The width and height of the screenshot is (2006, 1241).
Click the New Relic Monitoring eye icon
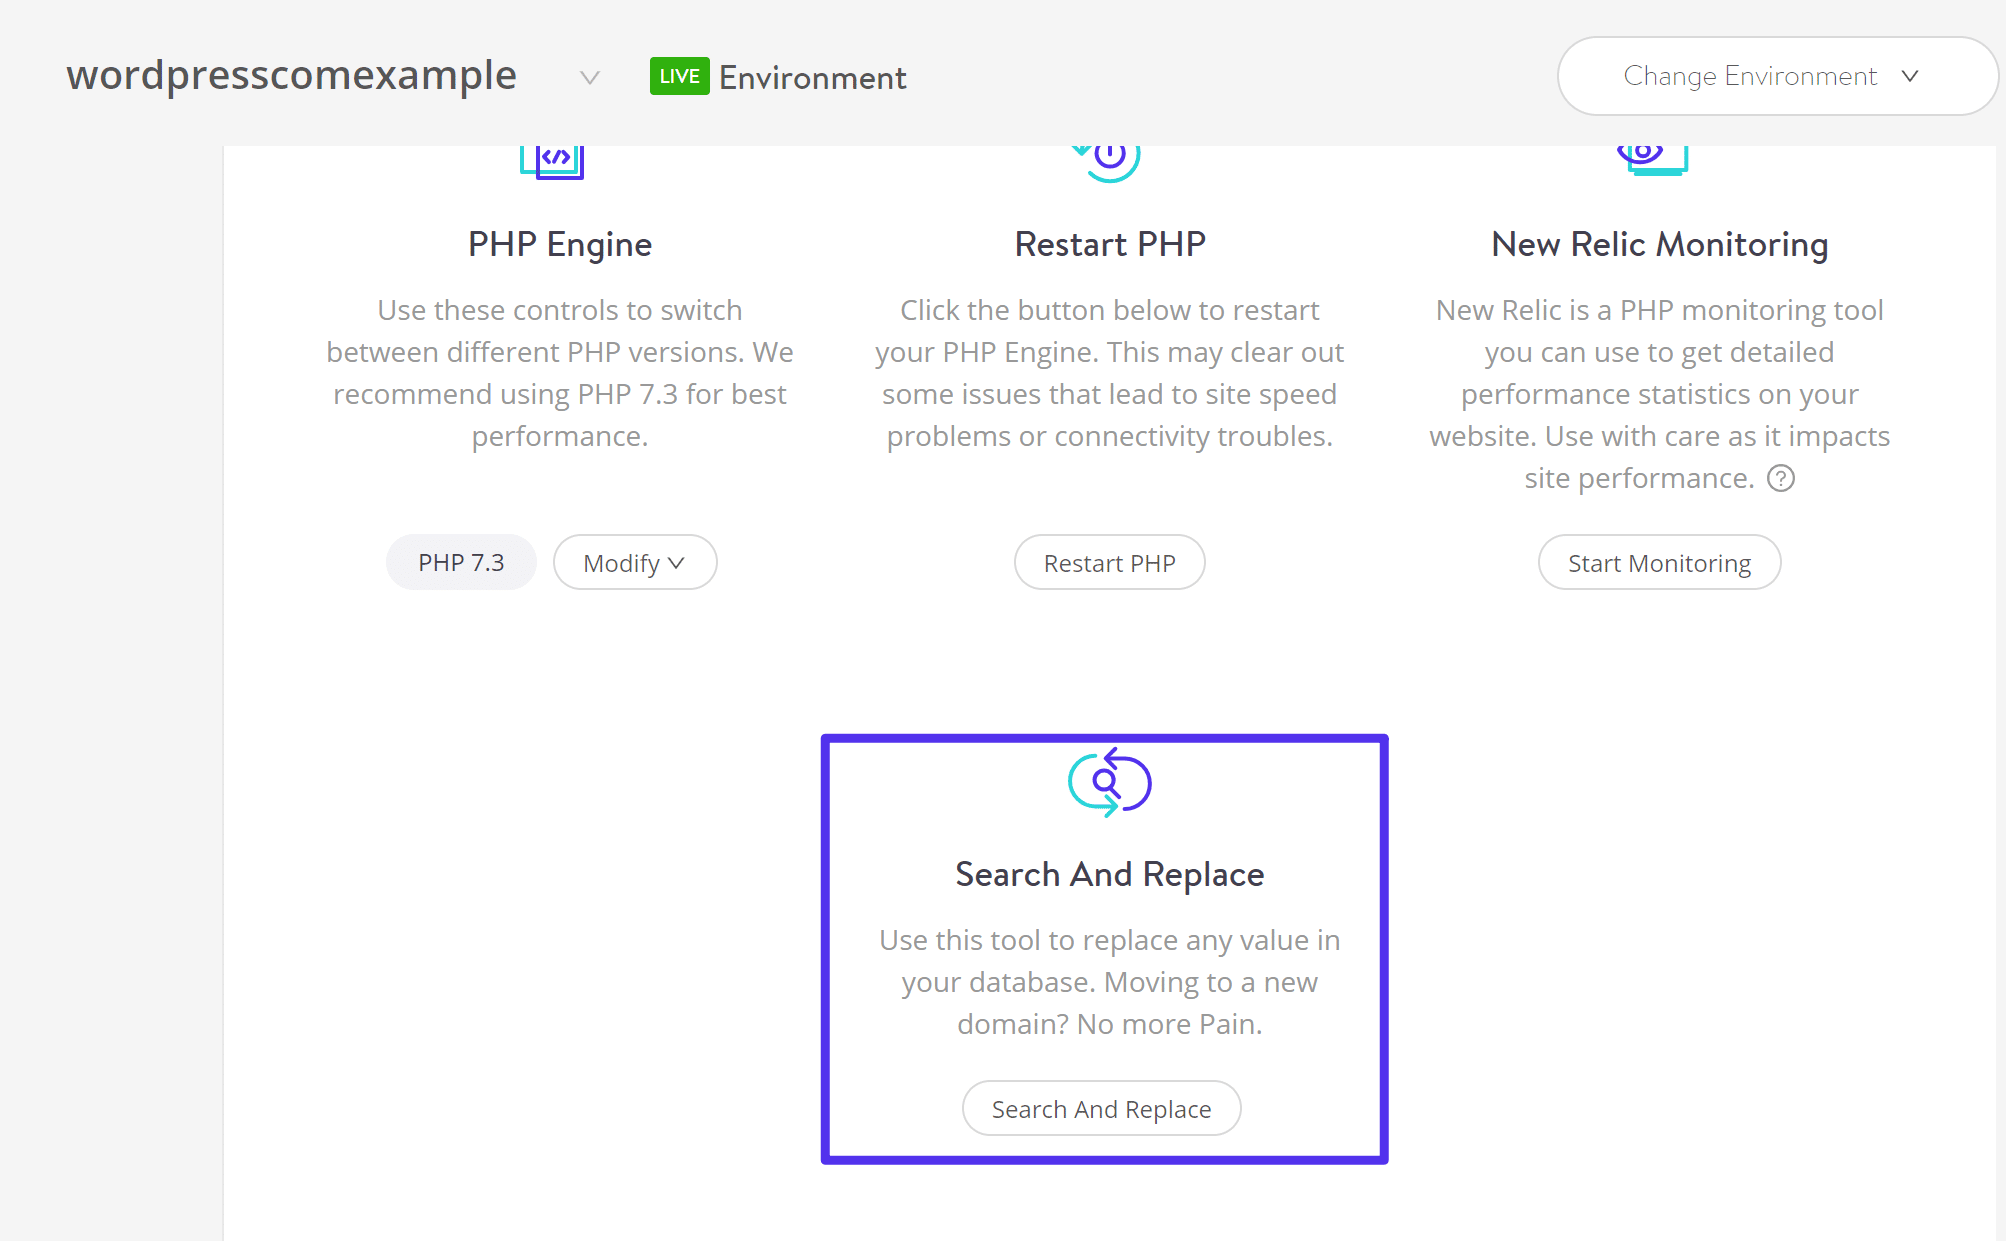point(1652,160)
